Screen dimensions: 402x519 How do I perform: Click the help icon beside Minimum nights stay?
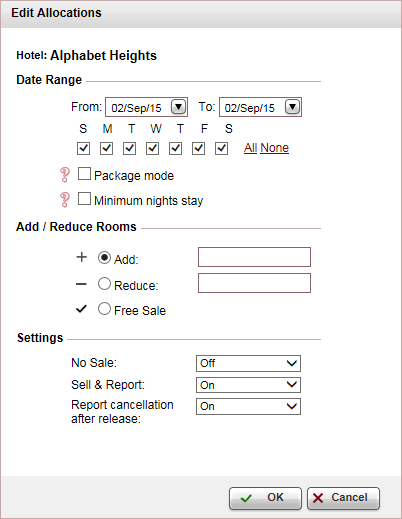click(x=65, y=200)
